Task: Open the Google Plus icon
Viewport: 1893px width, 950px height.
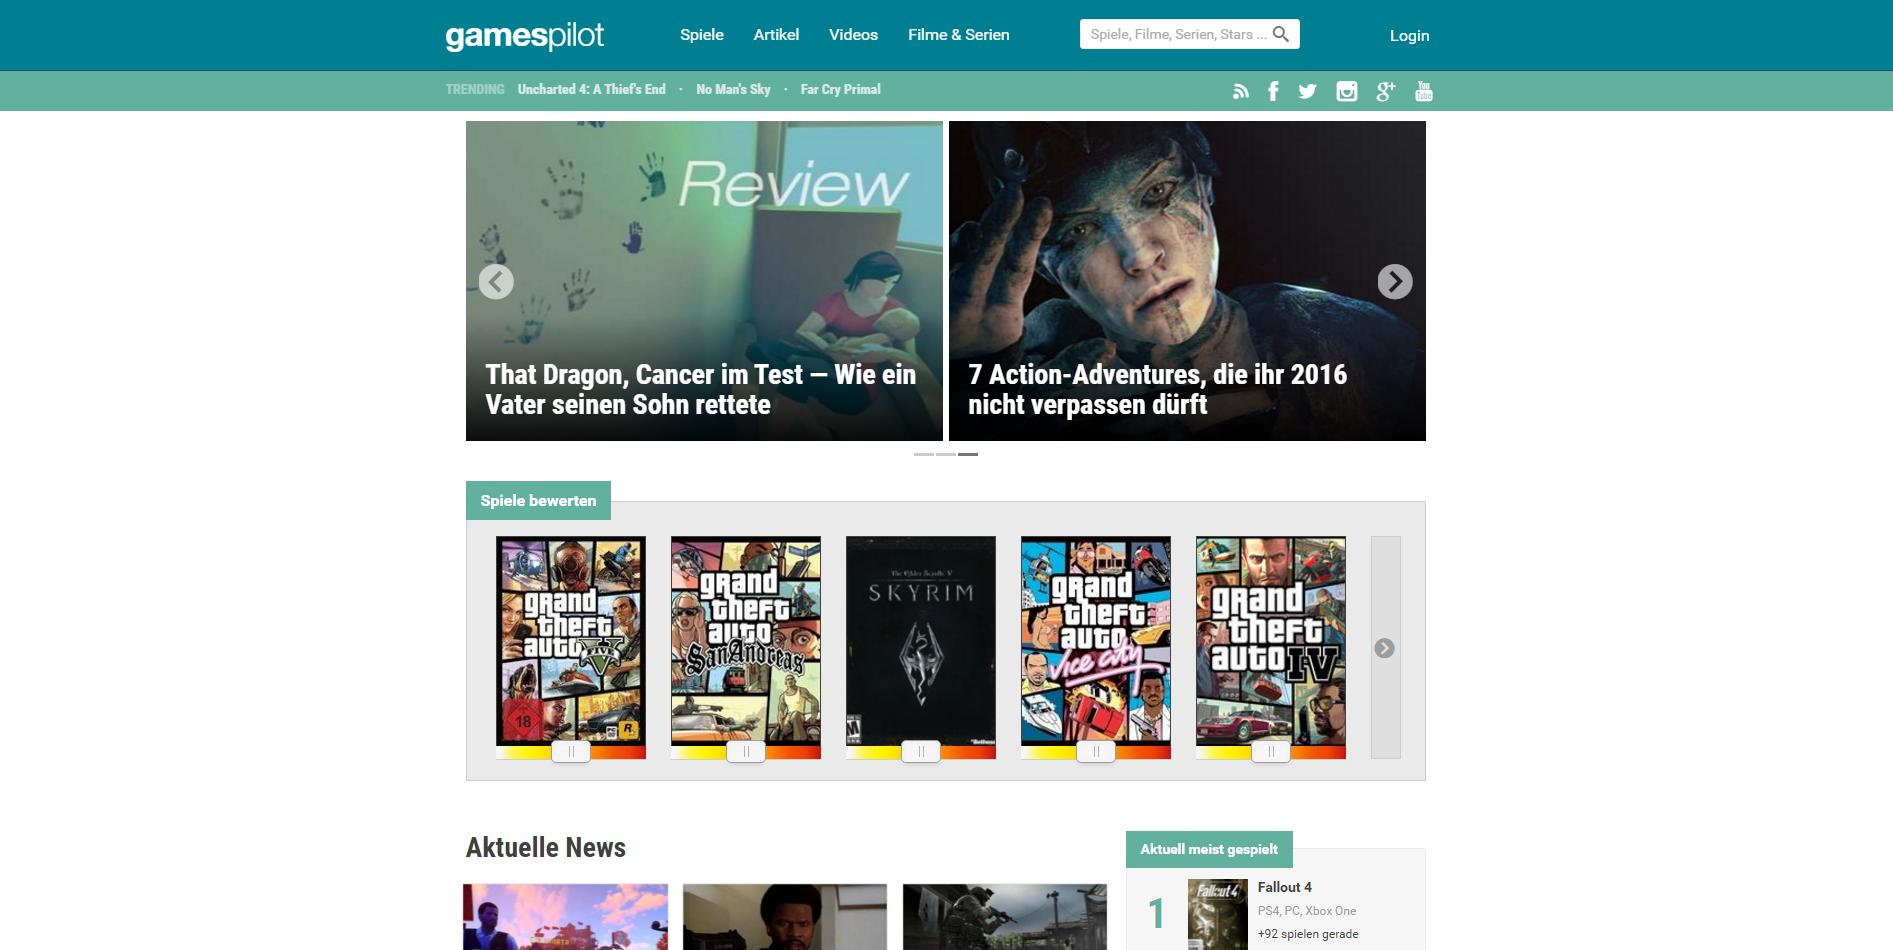Action: pos(1385,91)
